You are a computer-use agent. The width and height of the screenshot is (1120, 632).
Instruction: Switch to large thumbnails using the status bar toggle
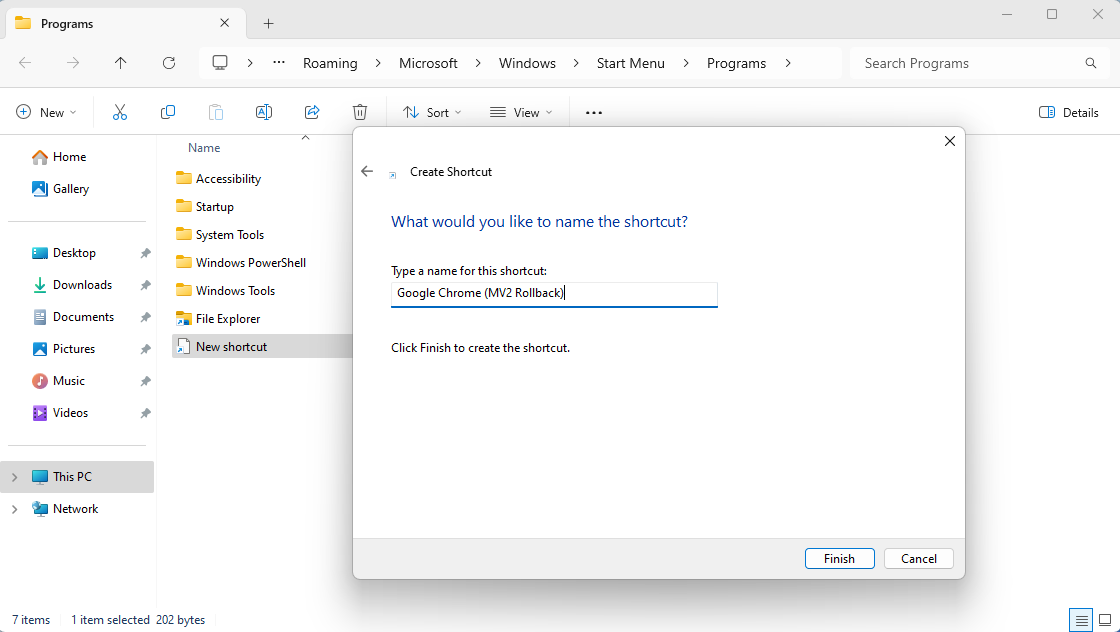point(1106,620)
